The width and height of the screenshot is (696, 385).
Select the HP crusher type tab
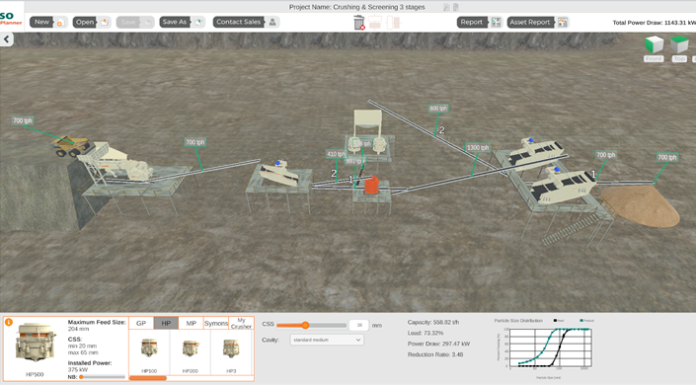pyautogui.click(x=166, y=323)
